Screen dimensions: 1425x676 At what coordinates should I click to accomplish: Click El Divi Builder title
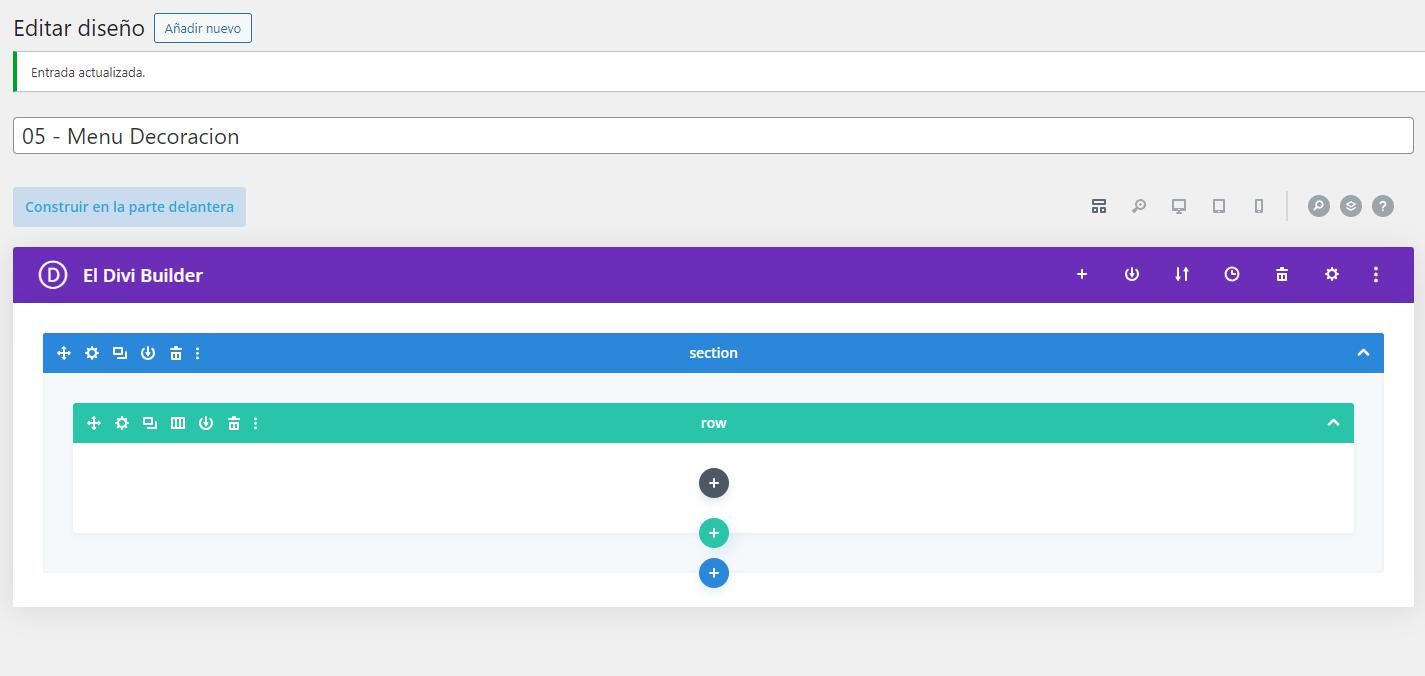[143, 275]
